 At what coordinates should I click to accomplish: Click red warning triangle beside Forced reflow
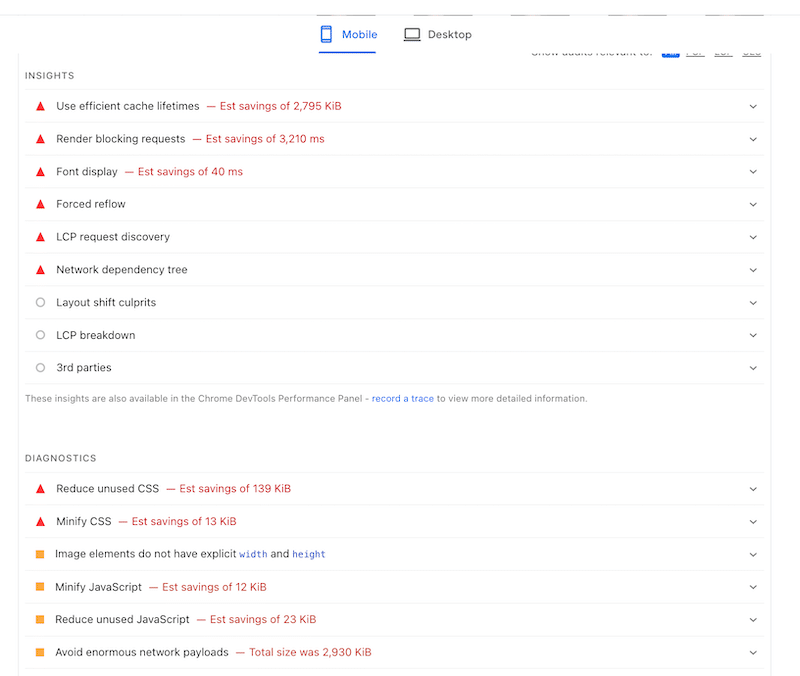coord(40,204)
